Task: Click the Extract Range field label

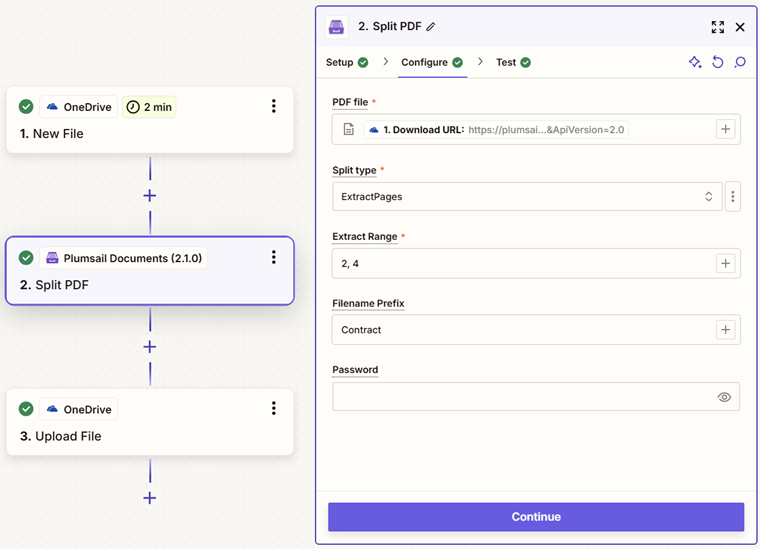Action: [x=364, y=236]
